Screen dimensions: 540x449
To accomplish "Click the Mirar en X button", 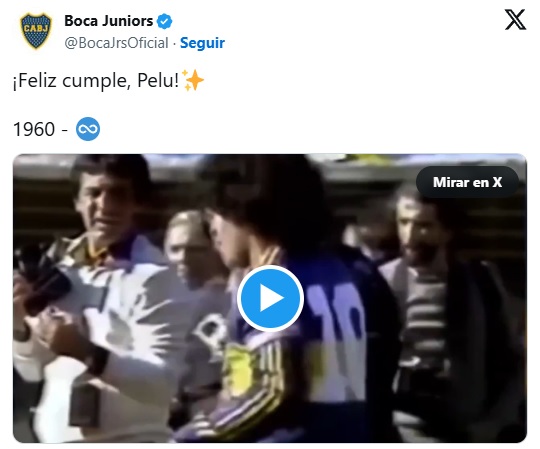I will [467, 182].
